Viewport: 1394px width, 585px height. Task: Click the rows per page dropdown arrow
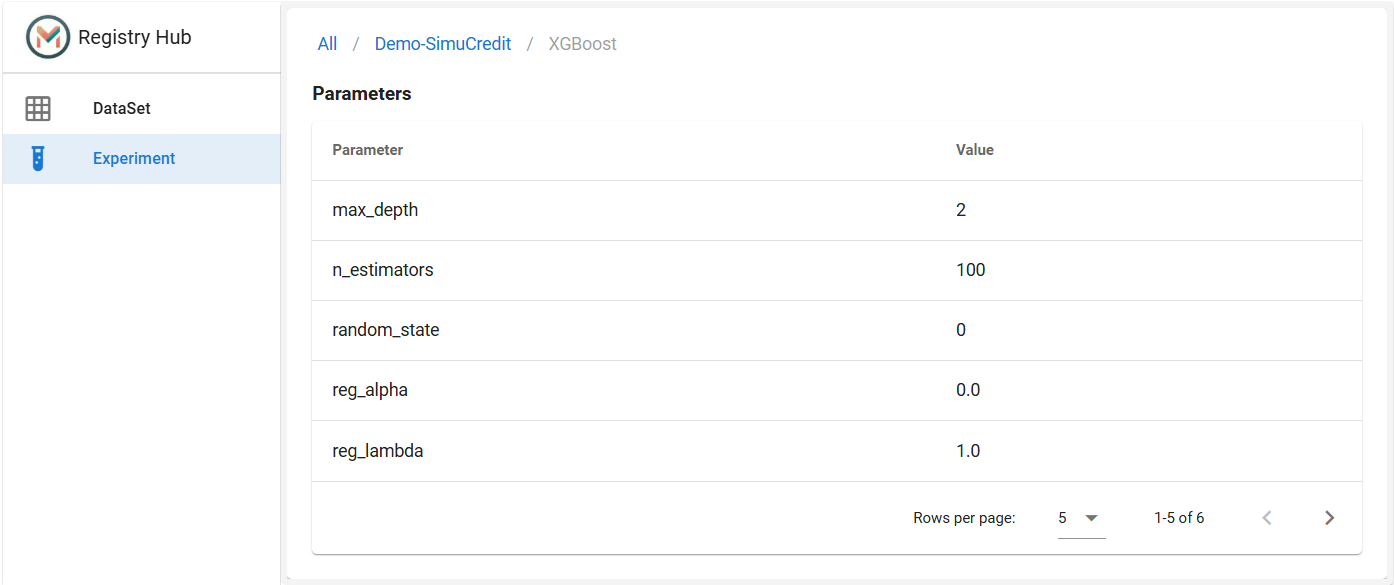(1092, 518)
